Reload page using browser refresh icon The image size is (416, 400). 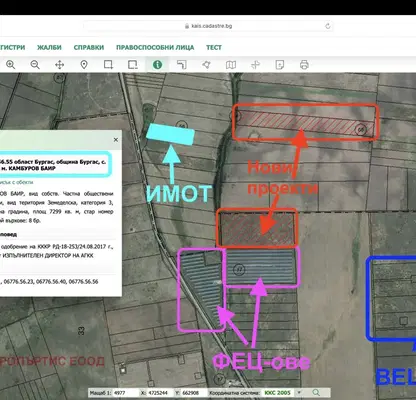pyautogui.click(x=328, y=26)
